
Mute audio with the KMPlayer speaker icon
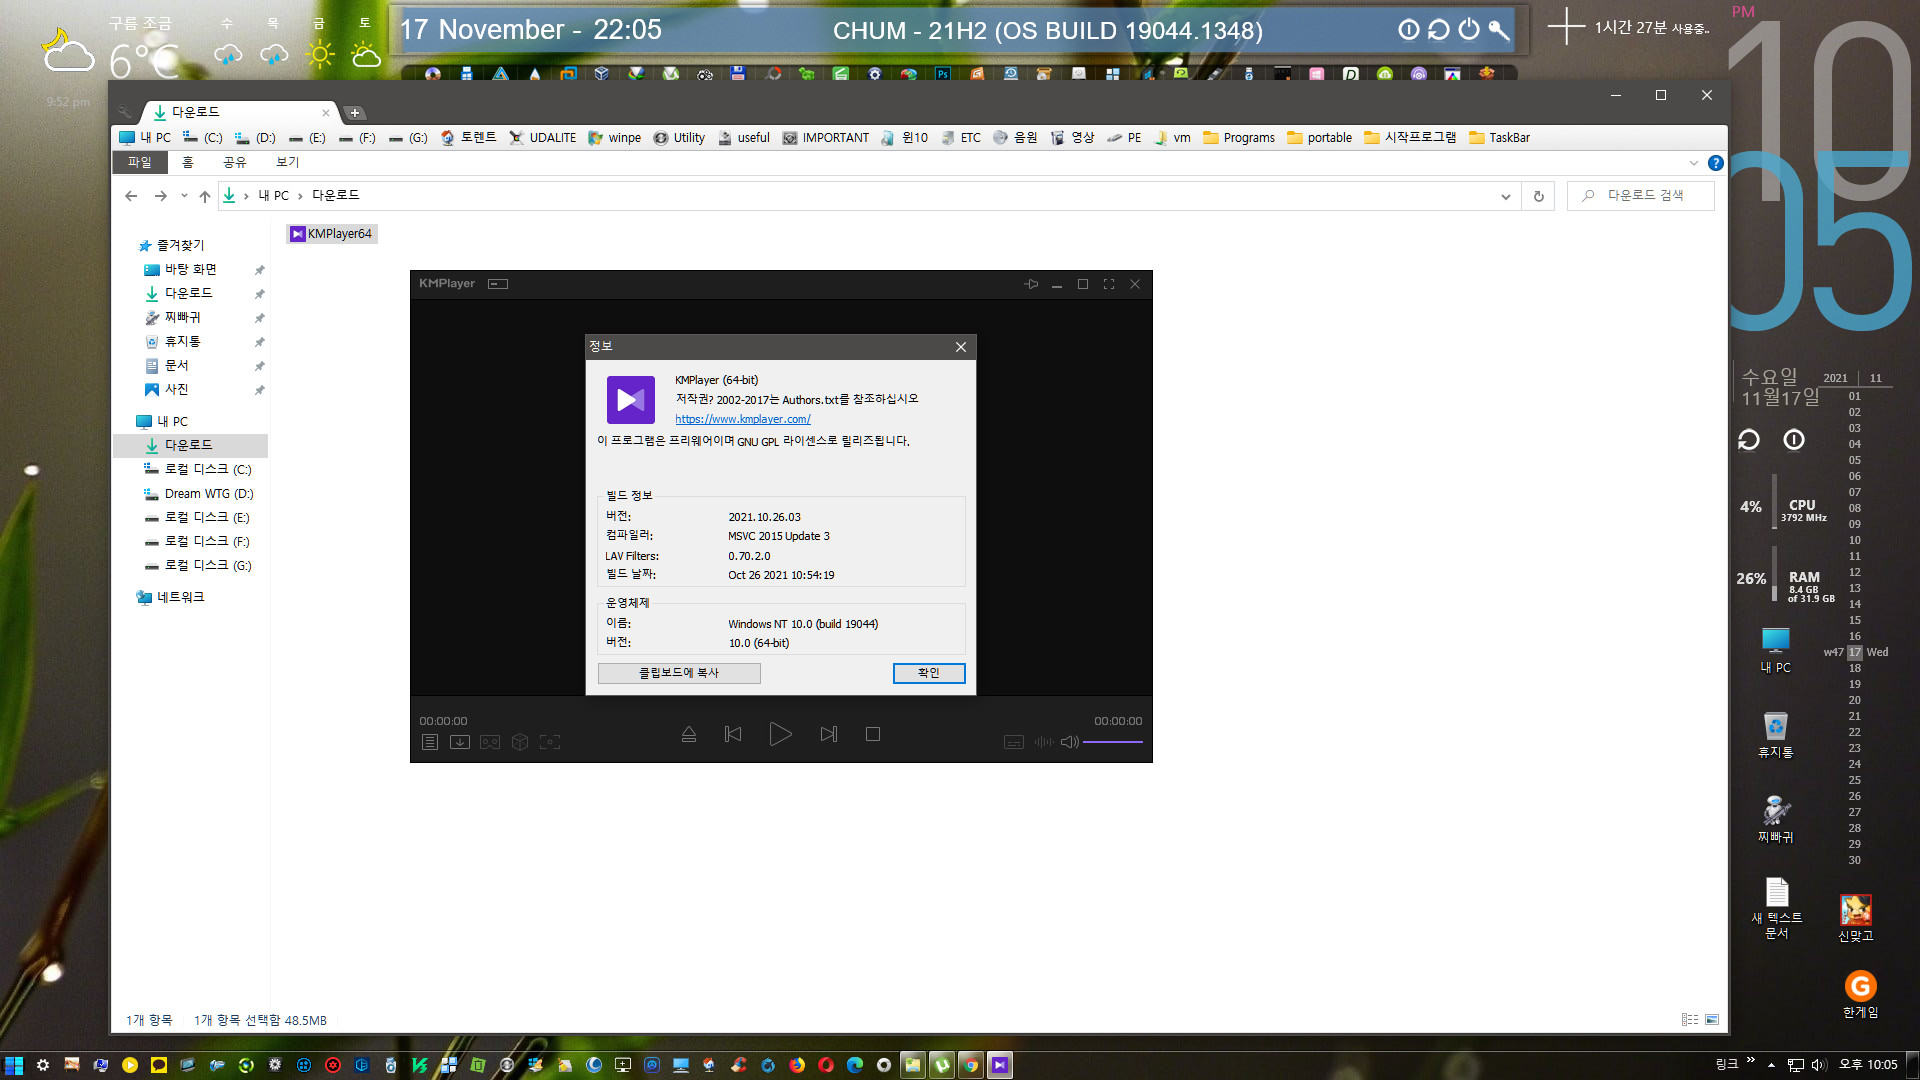tap(1070, 742)
